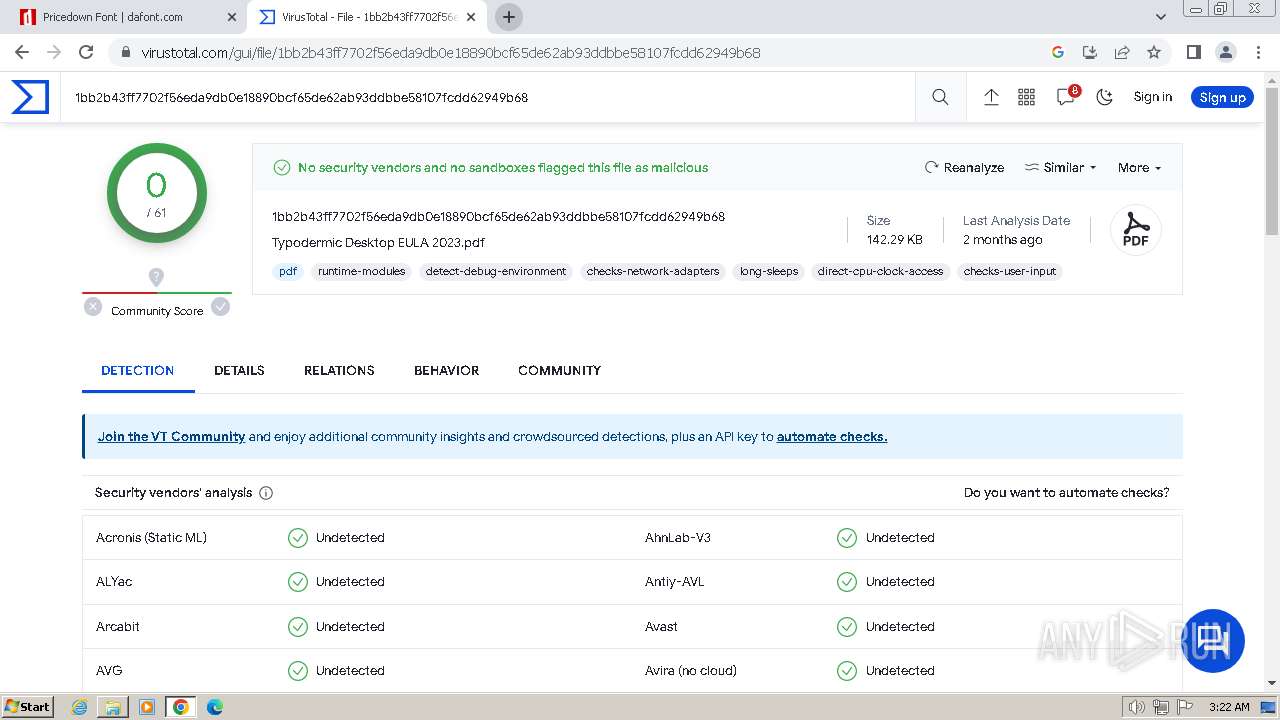Click green check icon next to Avast
Screen dimensions: 1280x720
coord(847,627)
